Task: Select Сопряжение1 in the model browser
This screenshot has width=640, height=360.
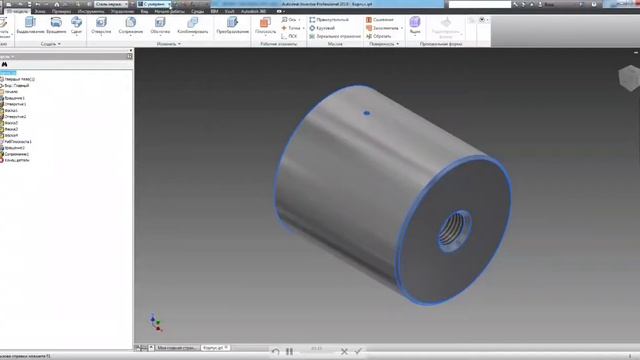Action: coord(16,154)
